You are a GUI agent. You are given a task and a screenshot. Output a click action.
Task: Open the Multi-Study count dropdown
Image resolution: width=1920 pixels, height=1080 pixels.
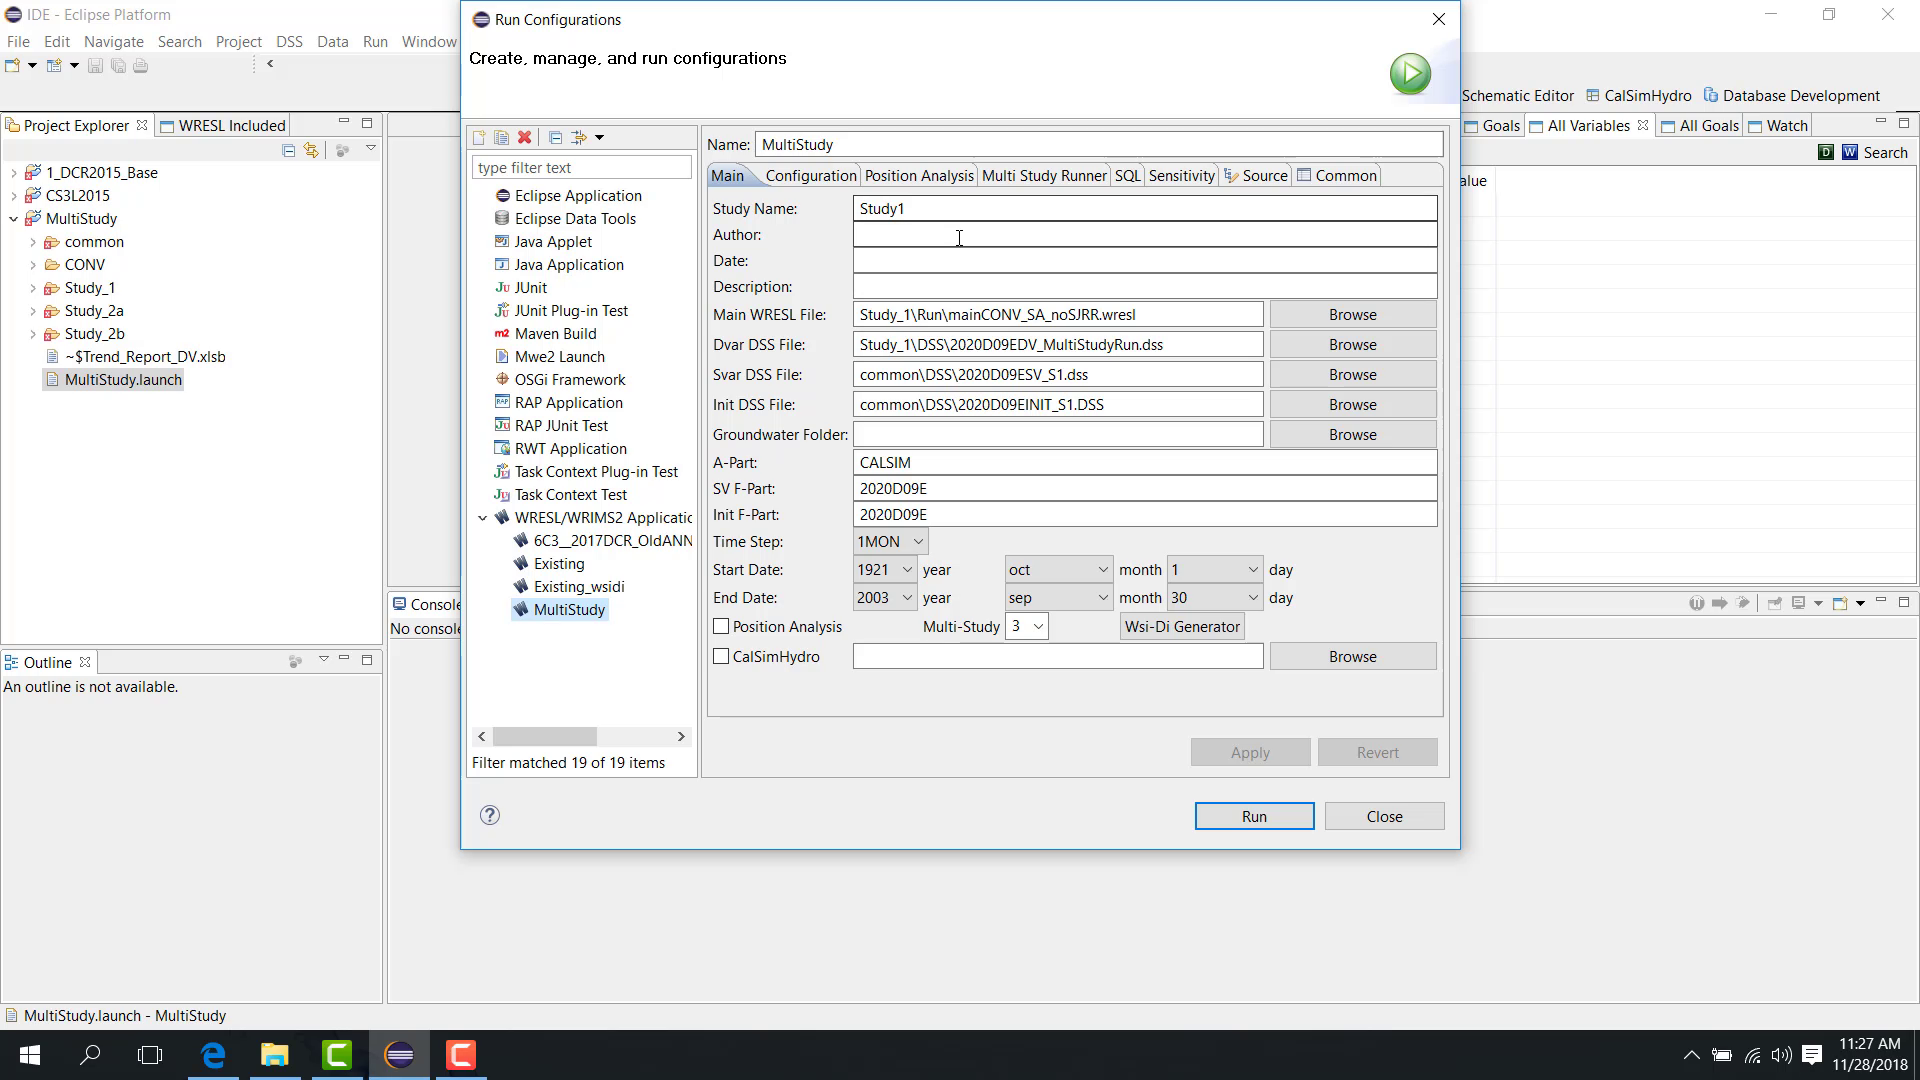click(1026, 626)
